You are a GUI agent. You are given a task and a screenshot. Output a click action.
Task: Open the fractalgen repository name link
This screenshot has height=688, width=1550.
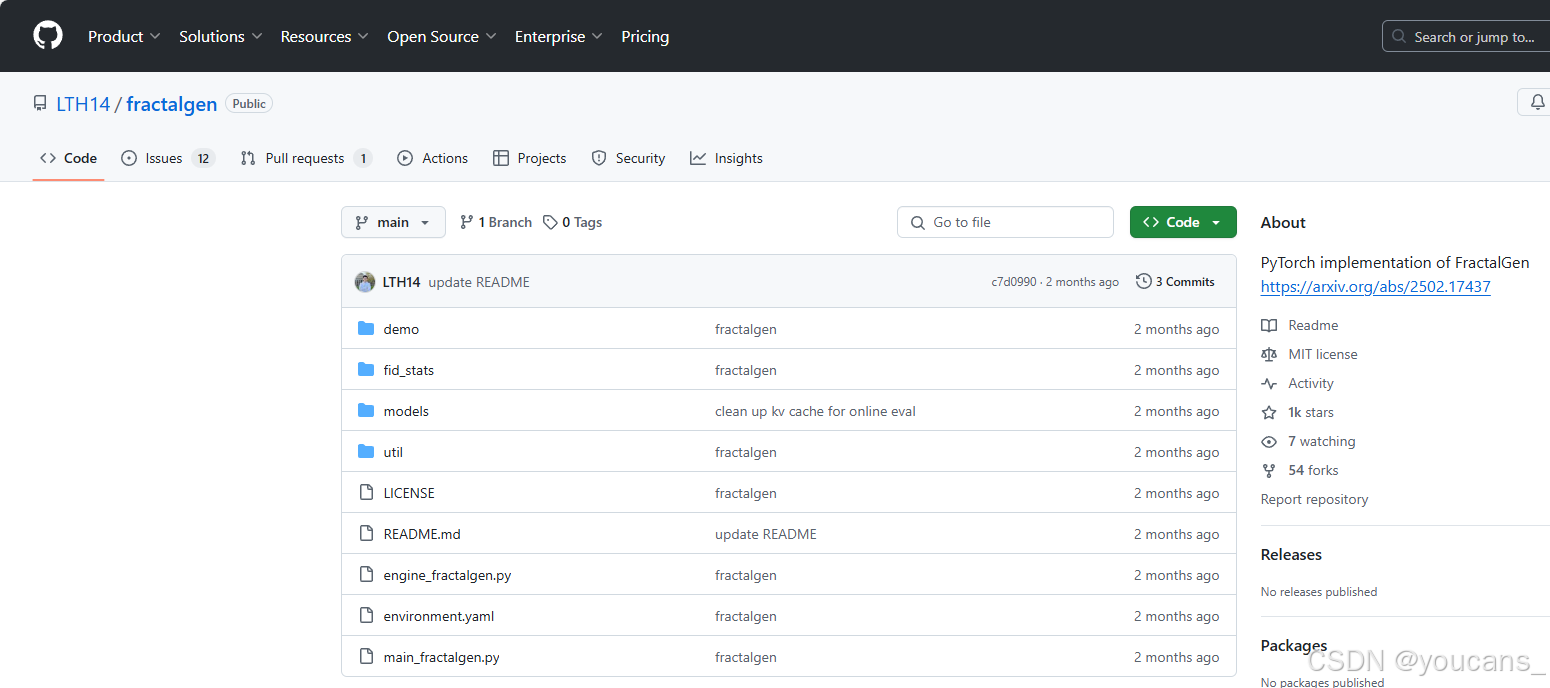click(172, 104)
